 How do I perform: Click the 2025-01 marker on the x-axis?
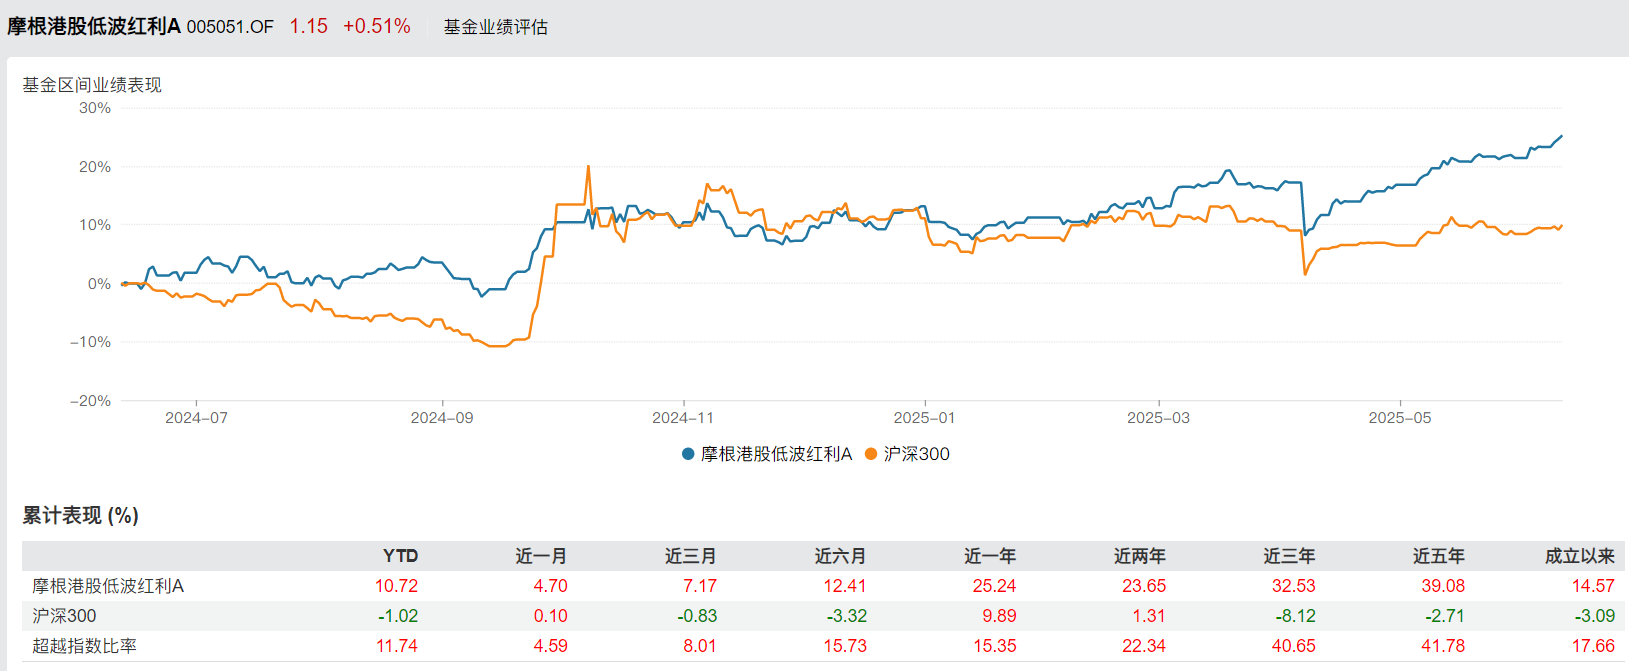click(x=924, y=418)
